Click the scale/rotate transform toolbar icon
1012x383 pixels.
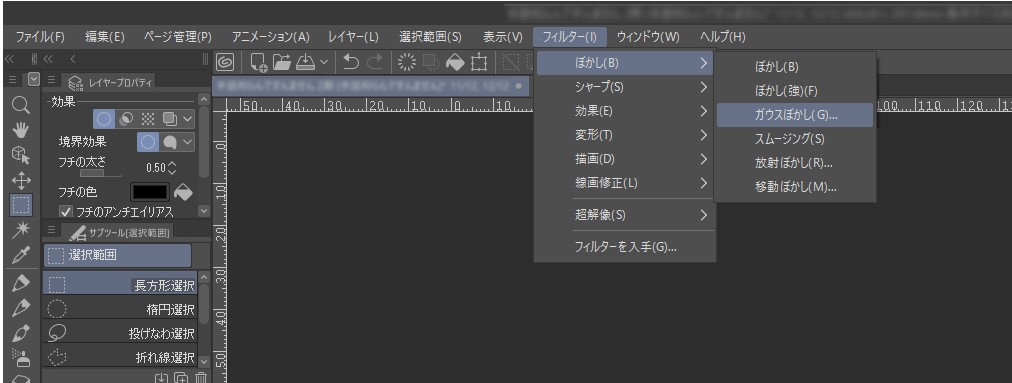point(479,62)
